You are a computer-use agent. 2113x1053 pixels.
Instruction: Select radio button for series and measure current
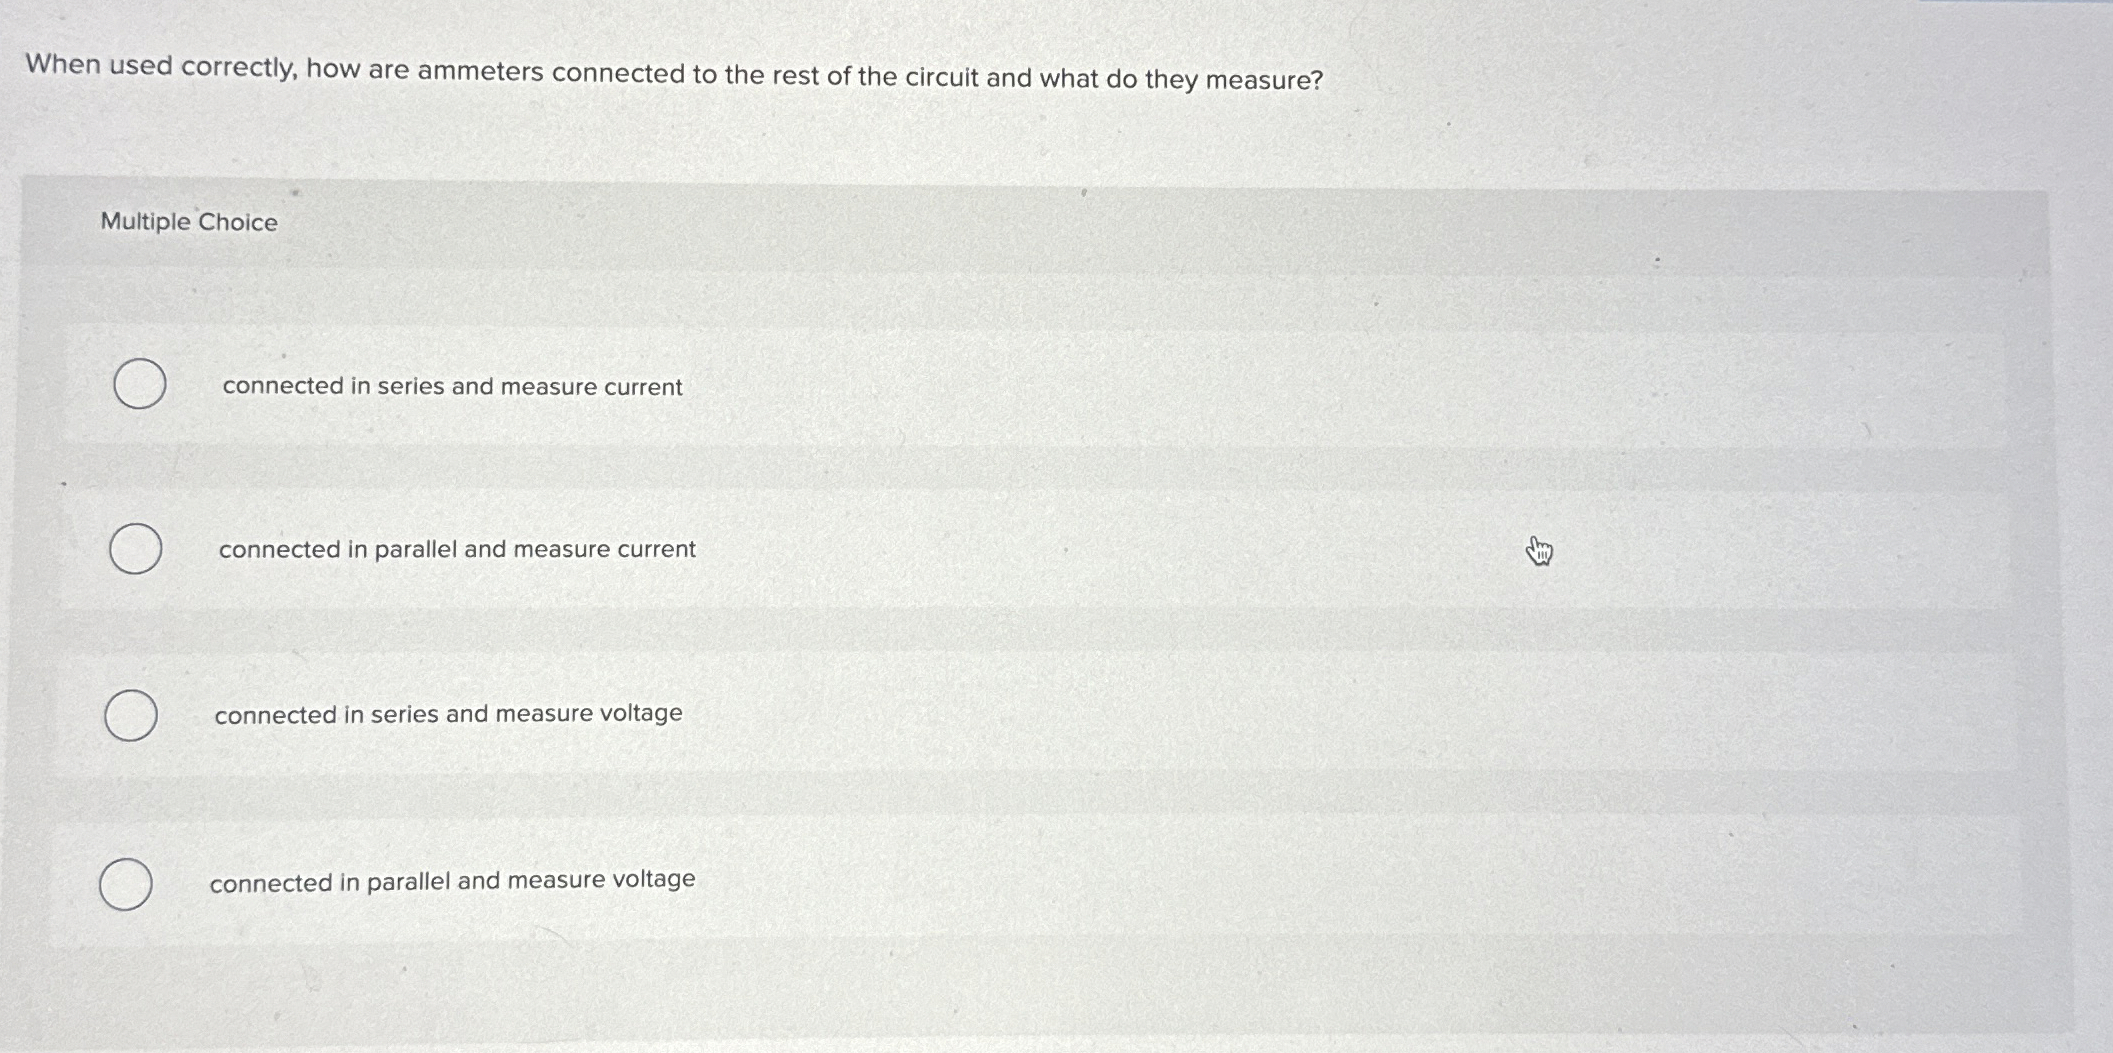(139, 384)
